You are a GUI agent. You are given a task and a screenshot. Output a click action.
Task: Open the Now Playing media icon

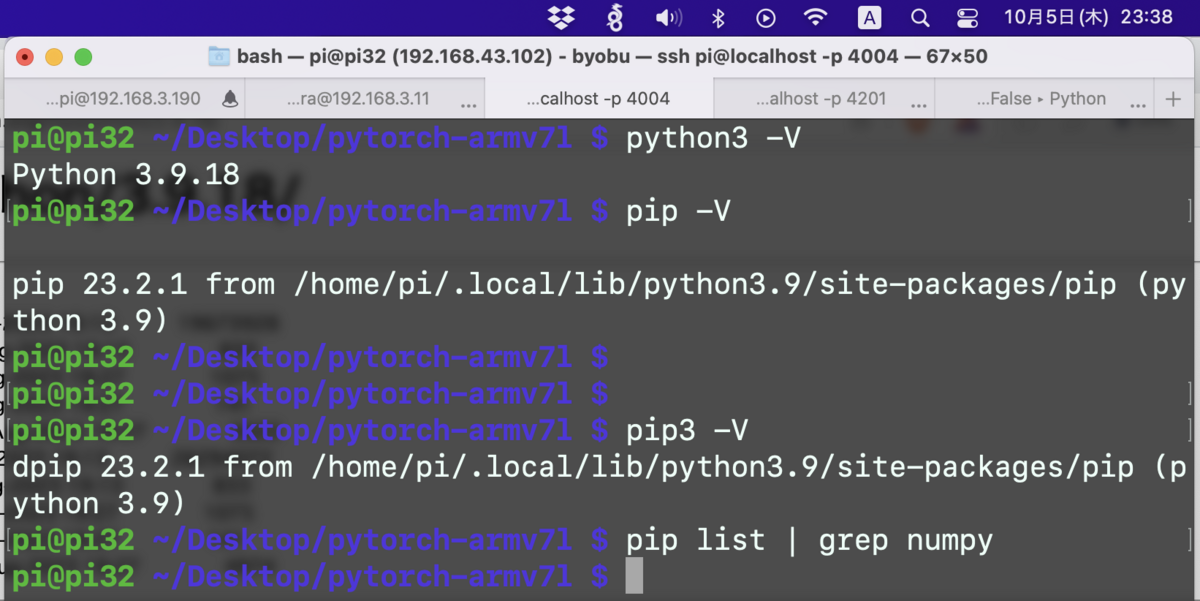pos(766,17)
